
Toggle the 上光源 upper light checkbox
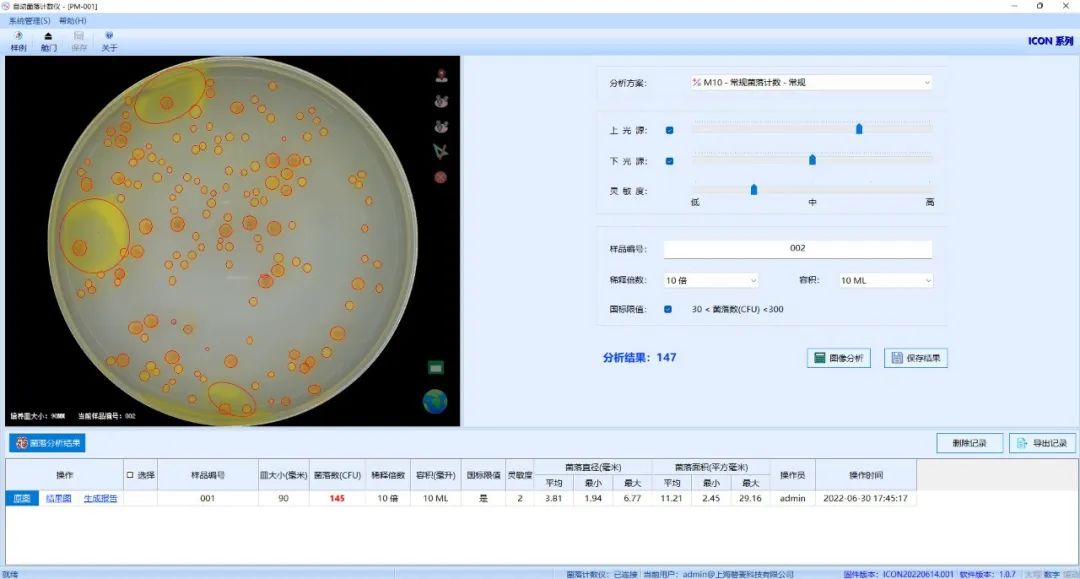[x=669, y=130]
